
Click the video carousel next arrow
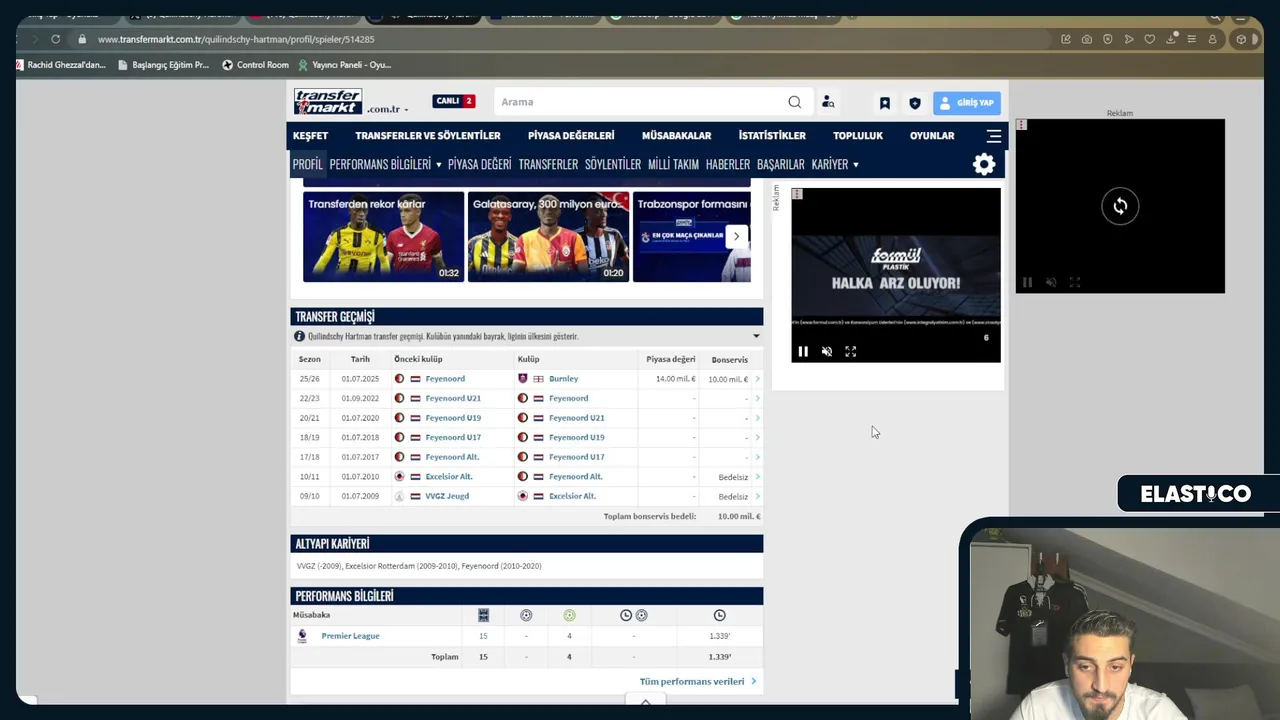736,237
